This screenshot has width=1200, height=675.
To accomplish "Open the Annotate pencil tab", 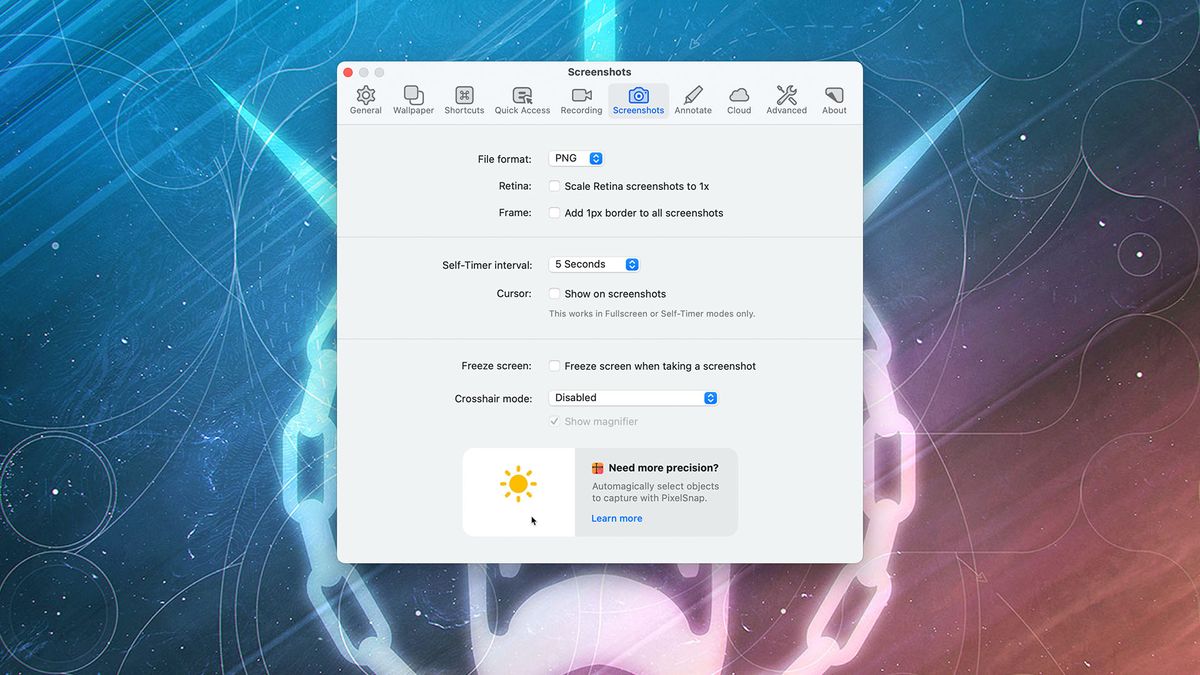I will coord(693,100).
